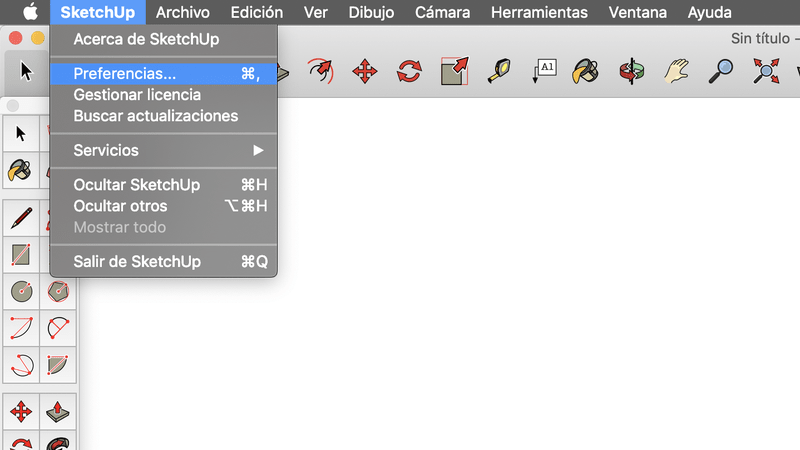This screenshot has height=450, width=800.
Task: Select the arrow Select tool in top toolbar
Action: [x=26, y=71]
